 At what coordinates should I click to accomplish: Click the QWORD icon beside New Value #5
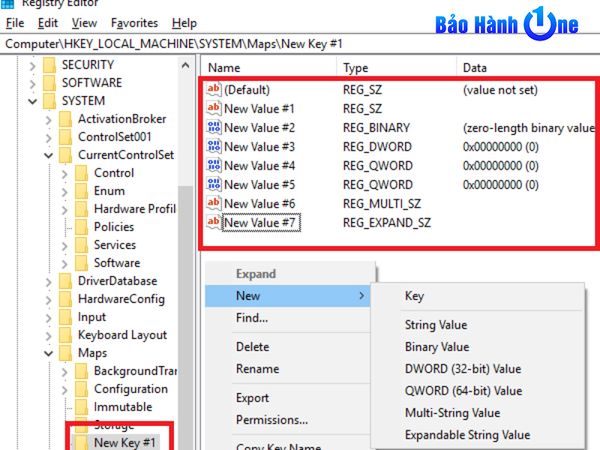[x=212, y=185]
